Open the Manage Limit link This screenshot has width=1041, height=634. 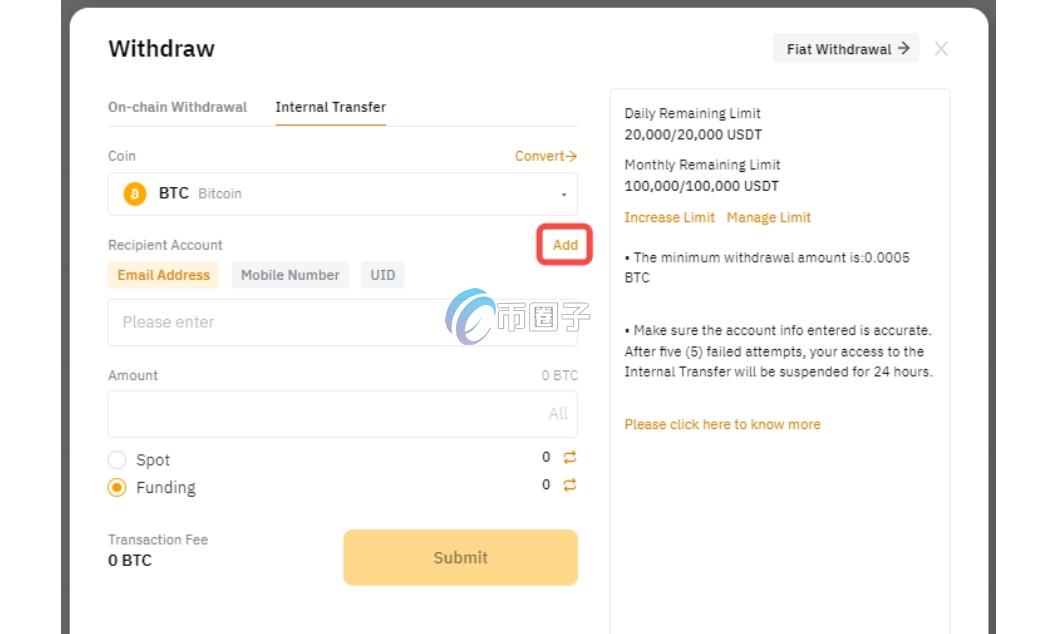768,217
